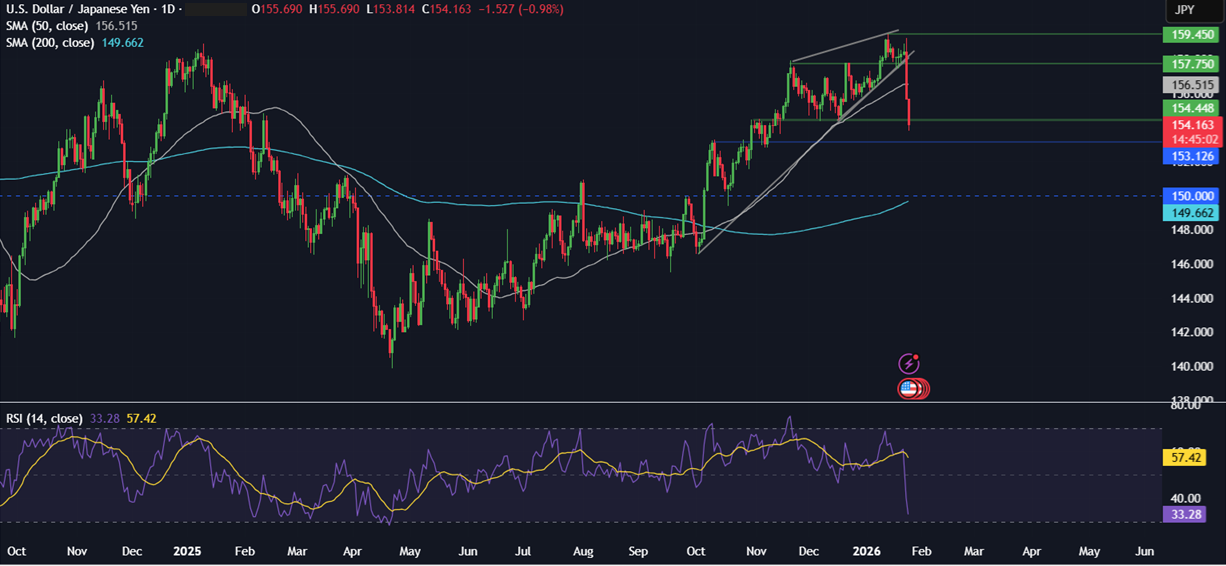Screen dimensions: 1226x566
Task: Click the purple 33.28 RSI value label
Action: pos(1187,514)
